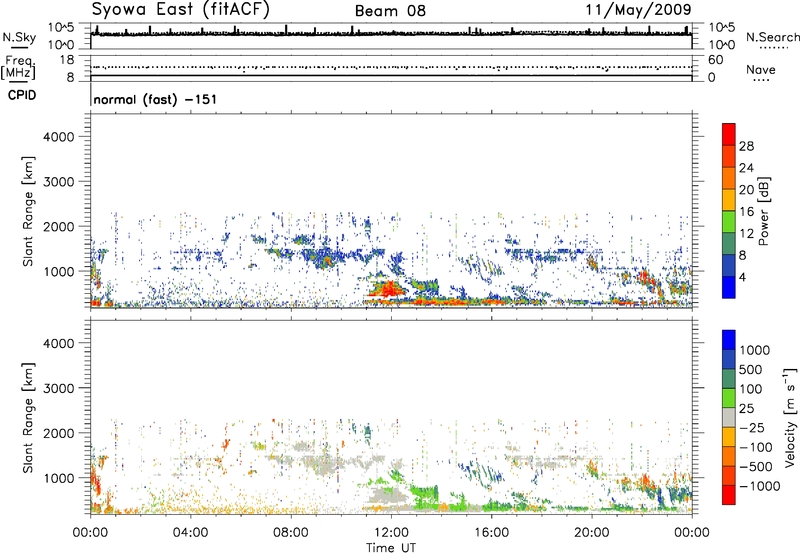Image resolution: width=800 pixels, height=554 pixels.
Task: Click the 'Time UT' axis title
Action: (391, 548)
